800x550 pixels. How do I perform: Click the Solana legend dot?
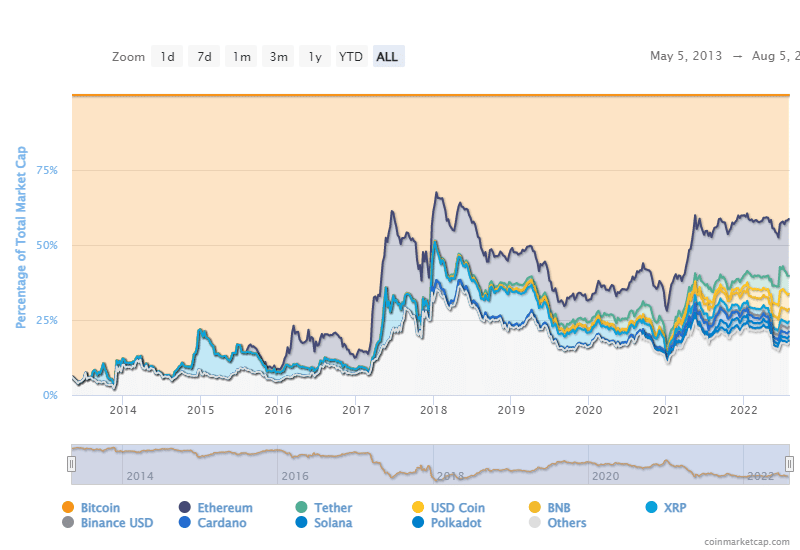pyautogui.click(x=302, y=523)
